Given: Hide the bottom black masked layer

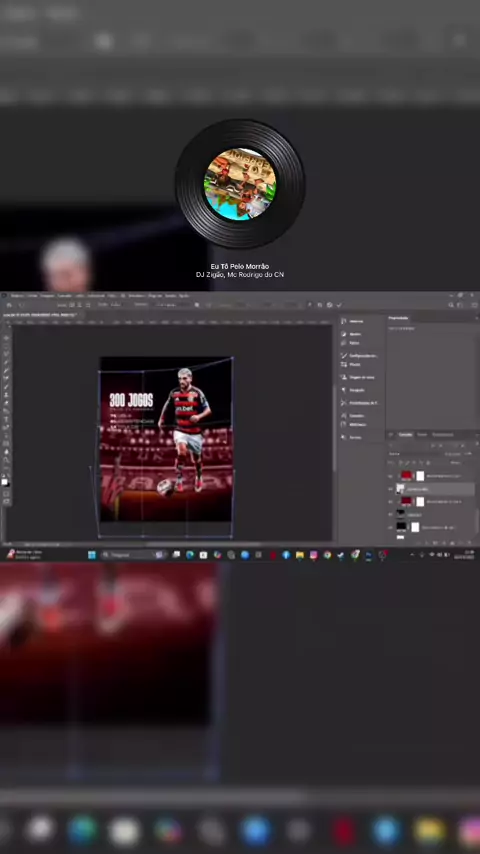Looking at the screenshot, I should [390, 527].
